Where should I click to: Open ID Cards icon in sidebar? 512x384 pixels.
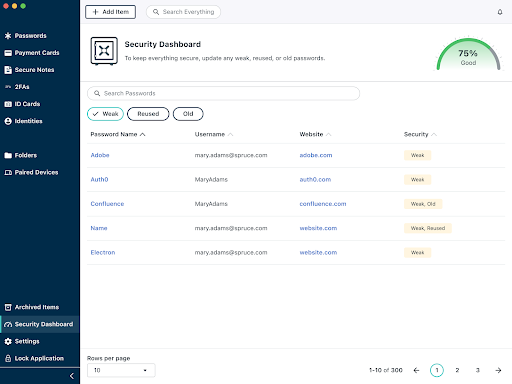8,104
